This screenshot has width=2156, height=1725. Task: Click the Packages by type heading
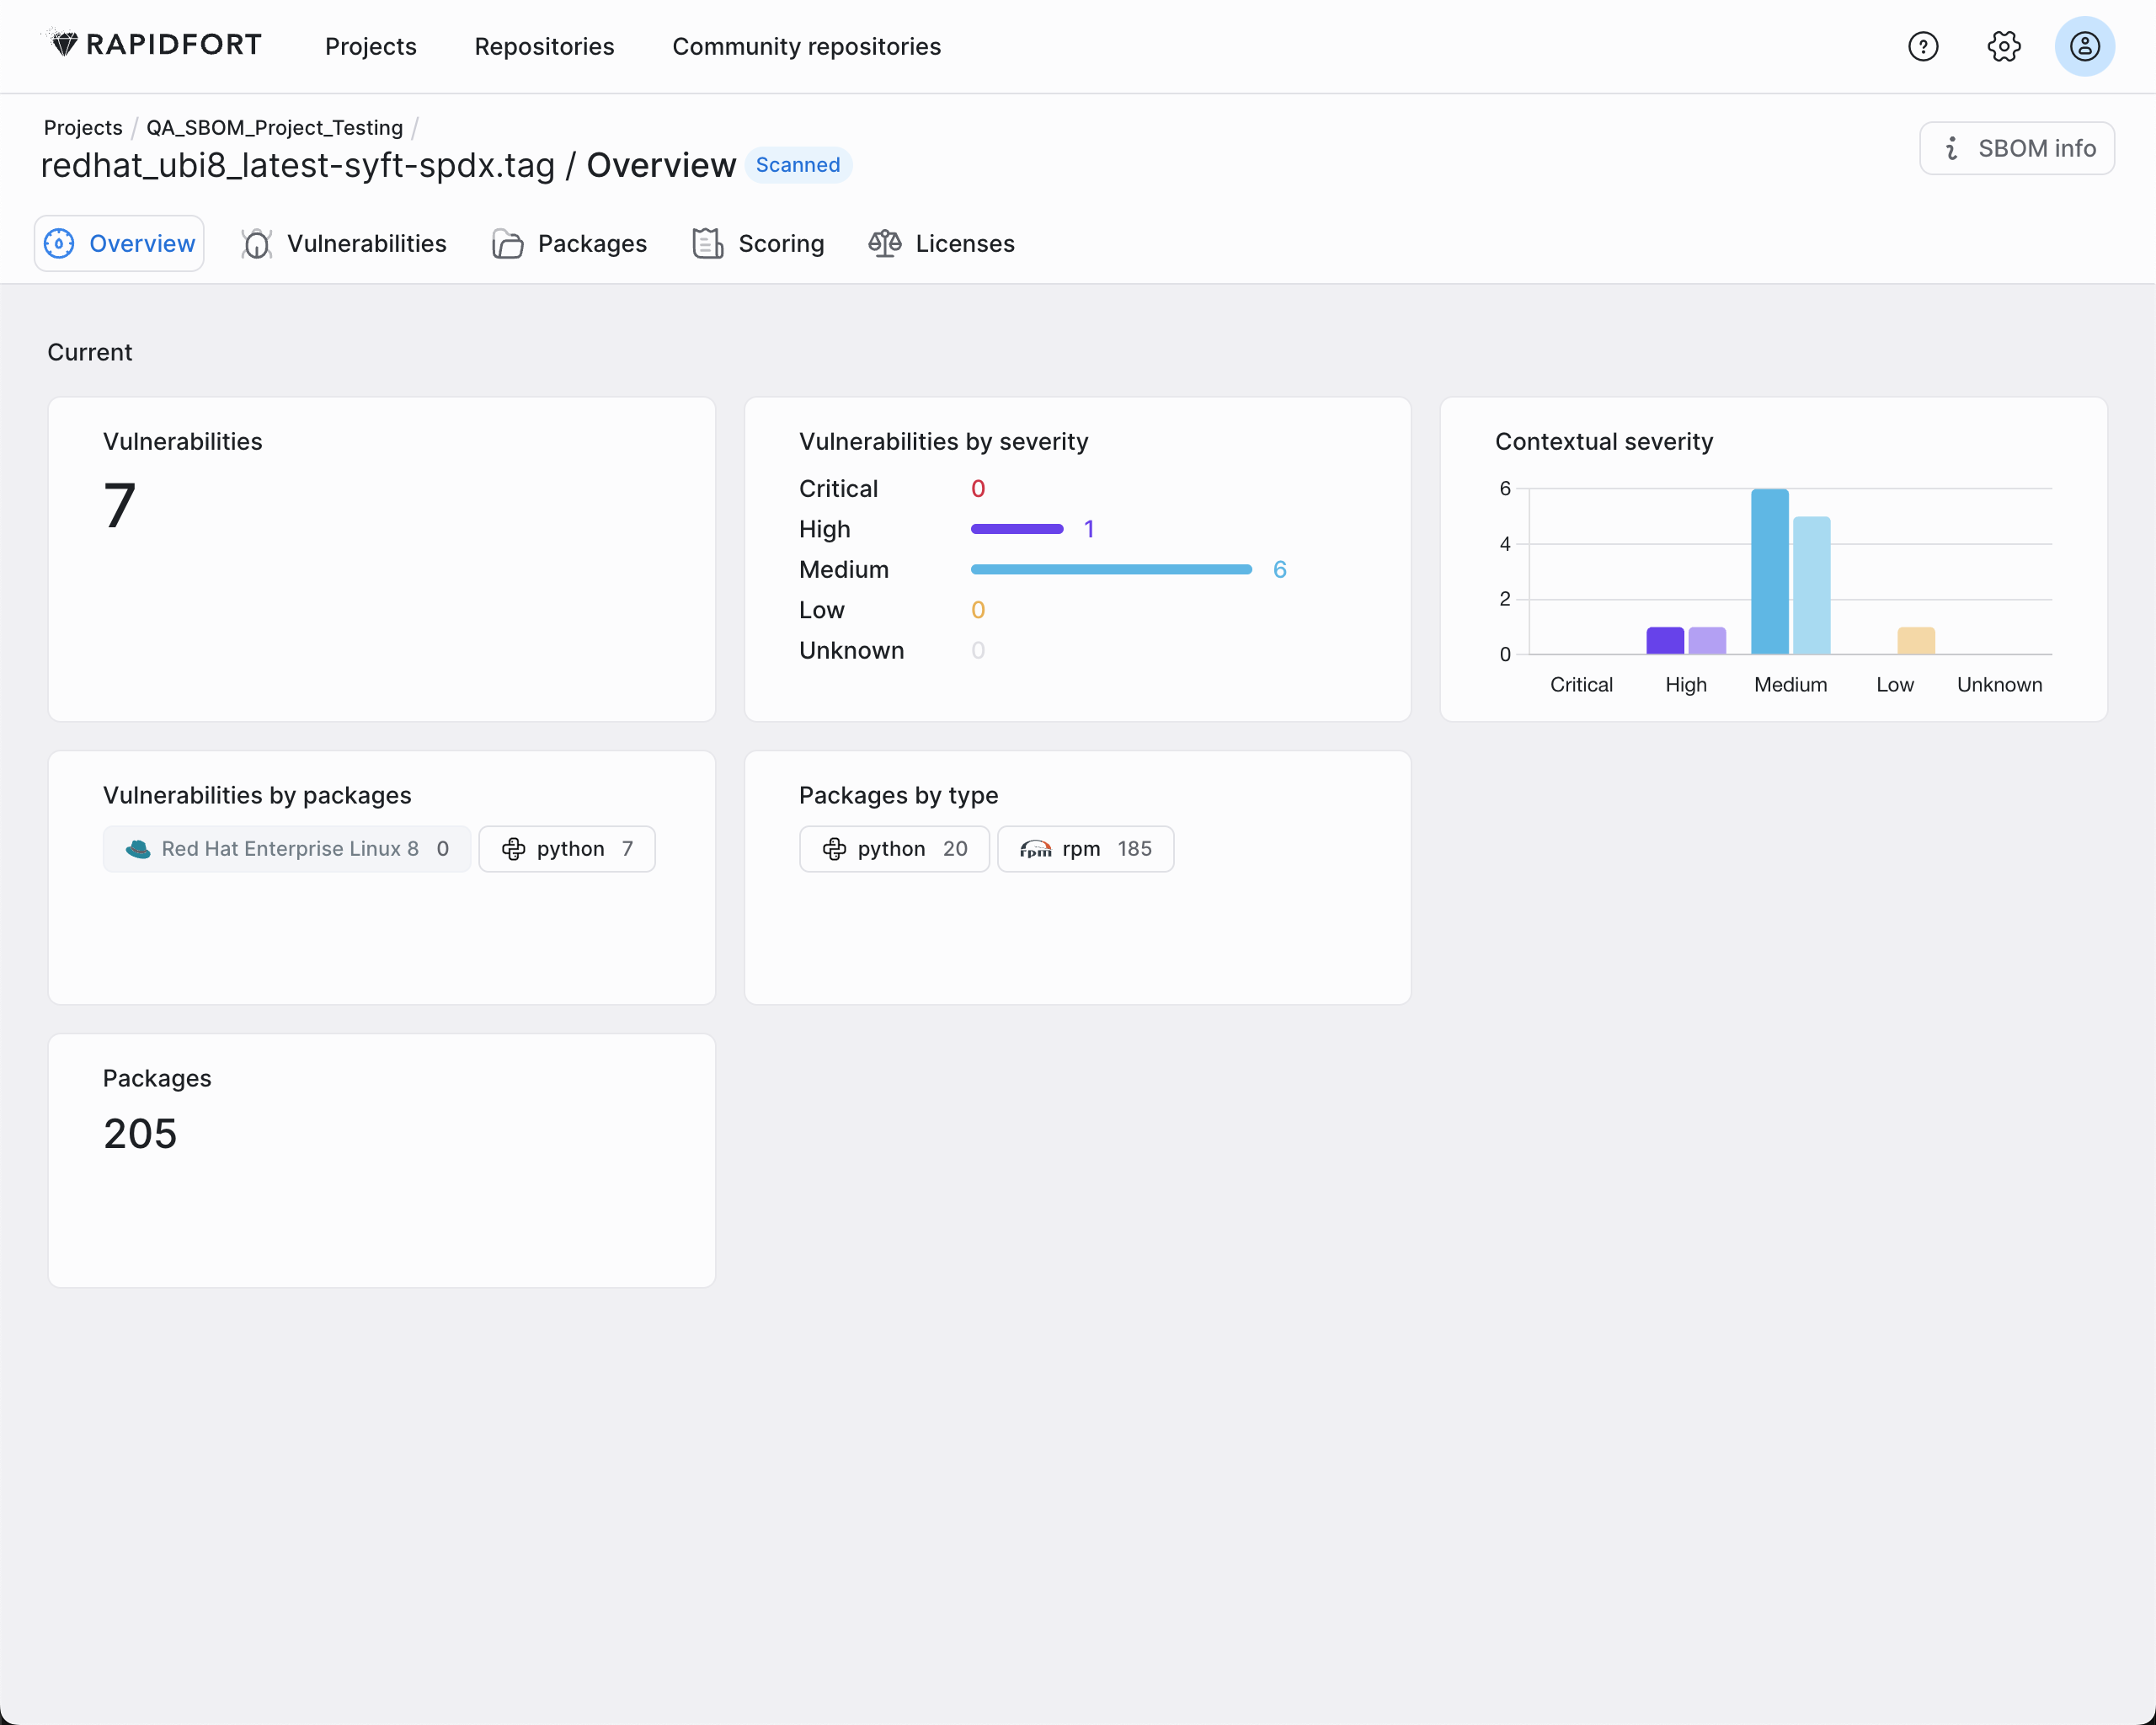pyautogui.click(x=898, y=795)
